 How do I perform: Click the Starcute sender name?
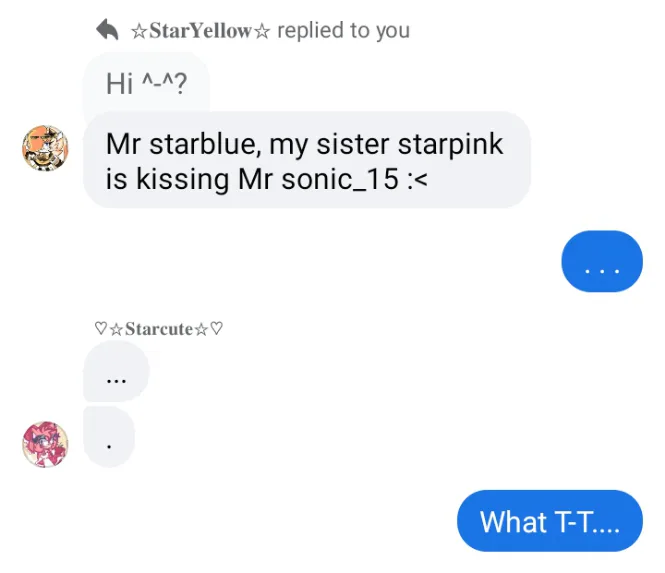(158, 328)
